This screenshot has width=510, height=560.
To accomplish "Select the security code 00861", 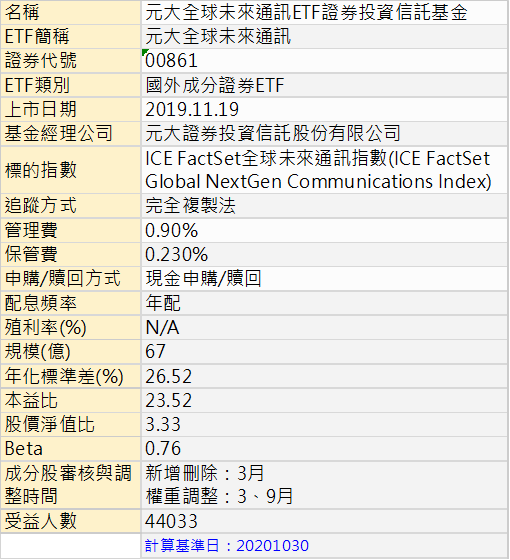I will [x=171, y=61].
